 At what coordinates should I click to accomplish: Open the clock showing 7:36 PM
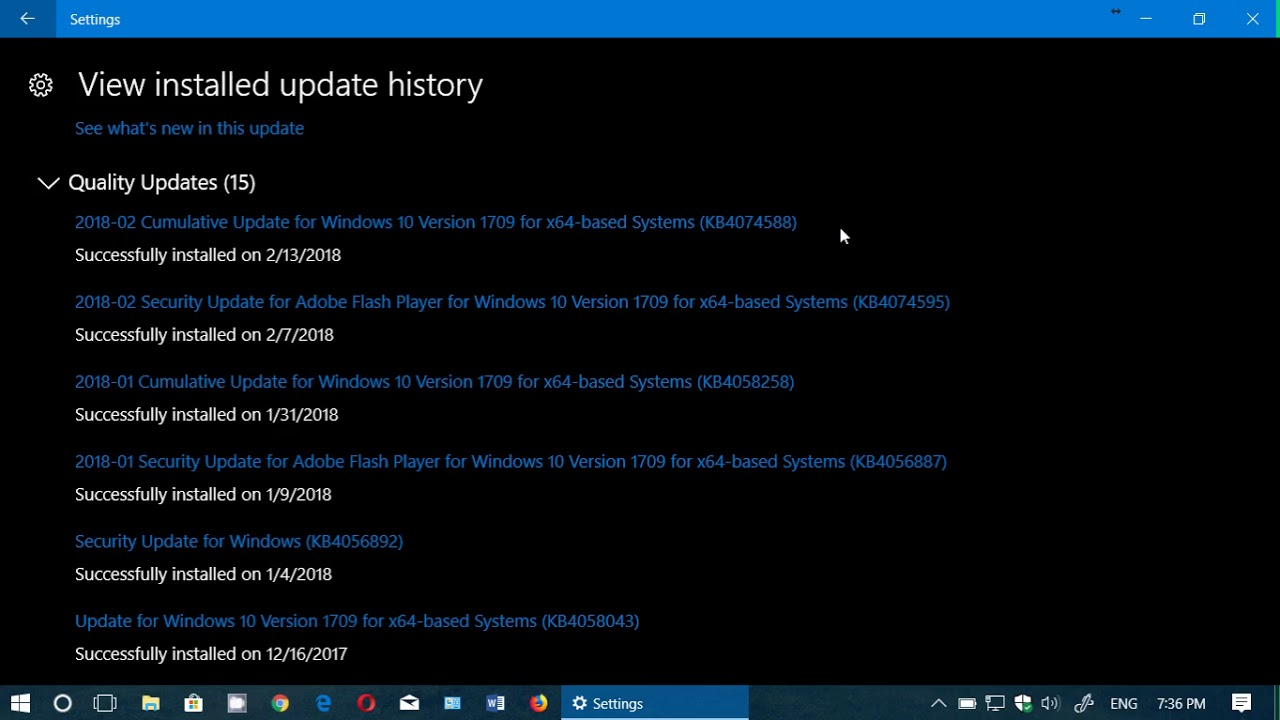coord(1181,703)
